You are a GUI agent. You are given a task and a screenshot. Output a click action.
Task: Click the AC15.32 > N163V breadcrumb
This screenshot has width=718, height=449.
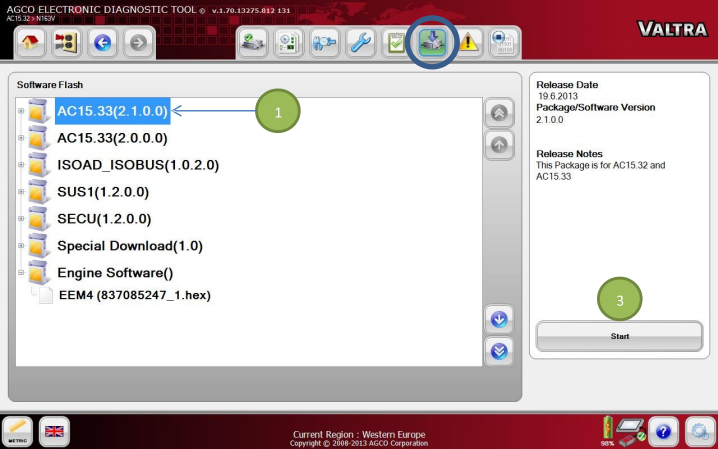30,19
